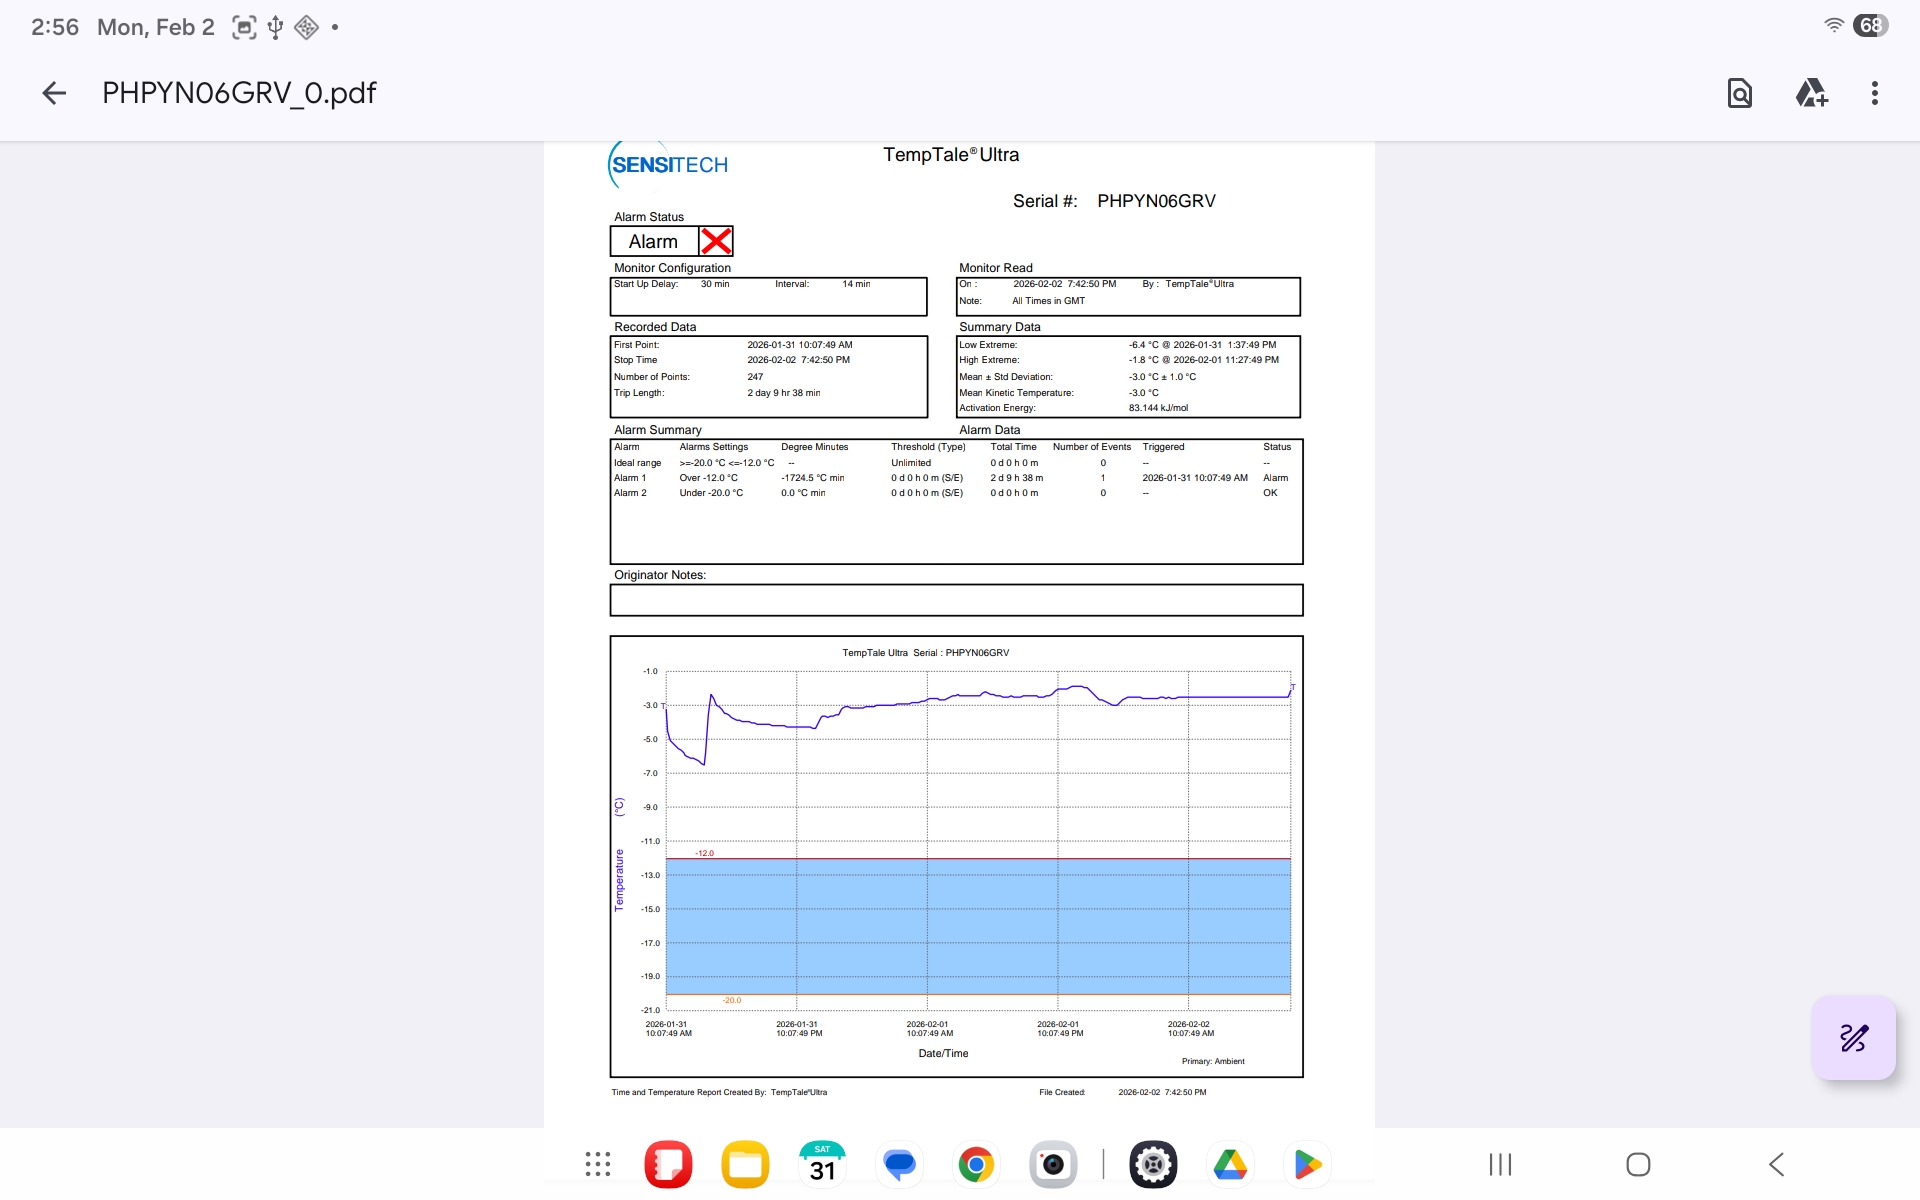1920x1200 pixels.
Task: Tap the system back navigation chevron
Action: pos(1777,1164)
